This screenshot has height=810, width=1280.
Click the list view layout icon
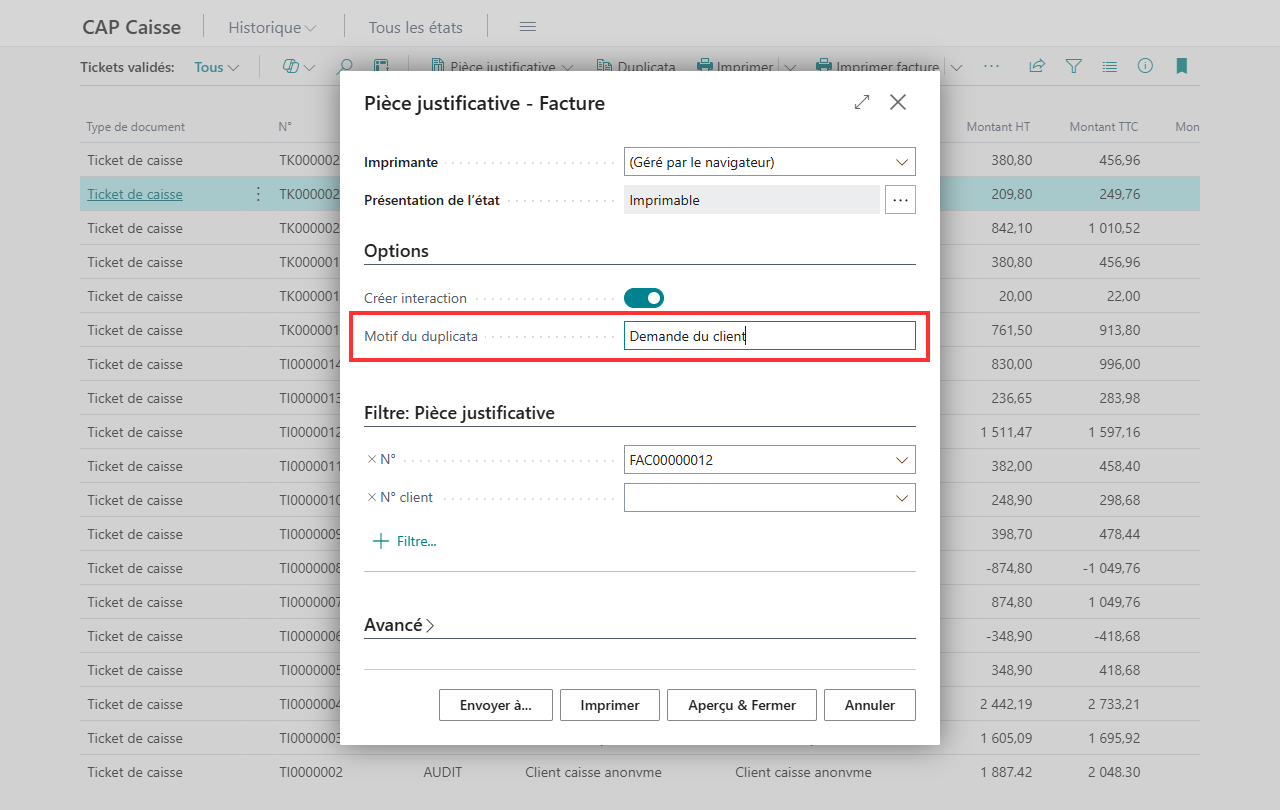1109,67
